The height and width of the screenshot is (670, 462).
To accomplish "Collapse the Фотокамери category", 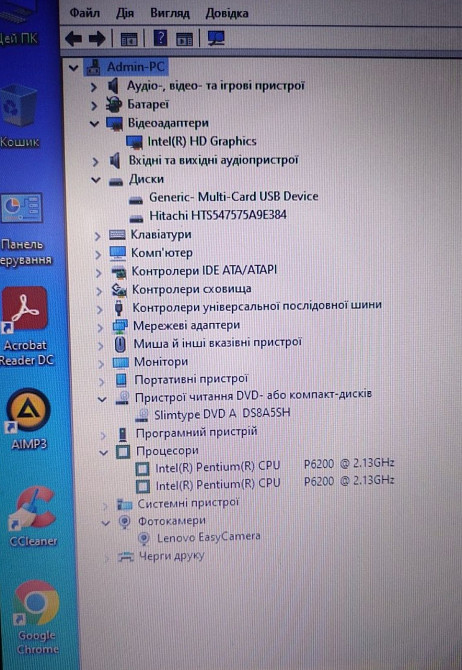I will (105, 523).
